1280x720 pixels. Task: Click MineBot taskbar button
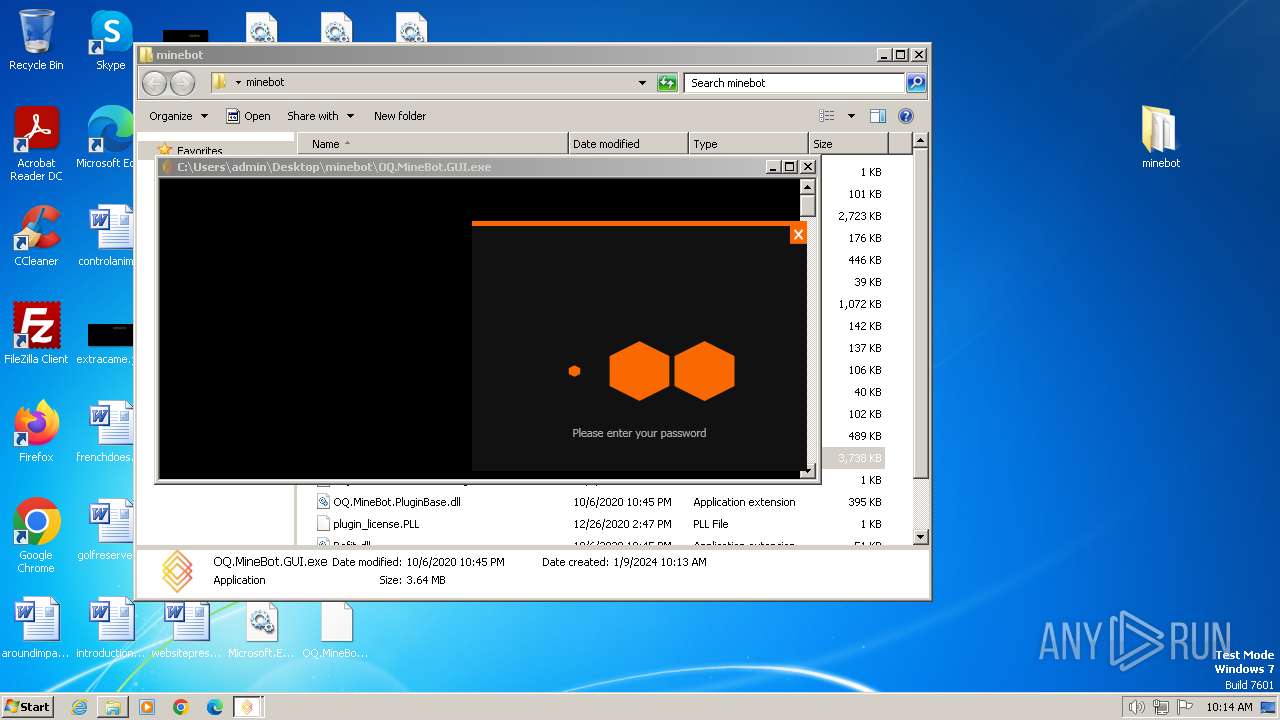click(x=248, y=707)
